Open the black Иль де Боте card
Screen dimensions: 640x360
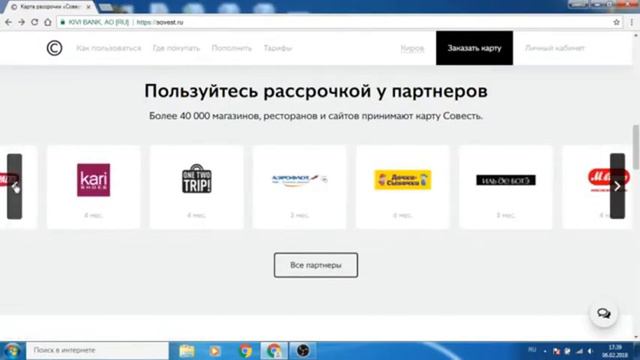(506, 187)
